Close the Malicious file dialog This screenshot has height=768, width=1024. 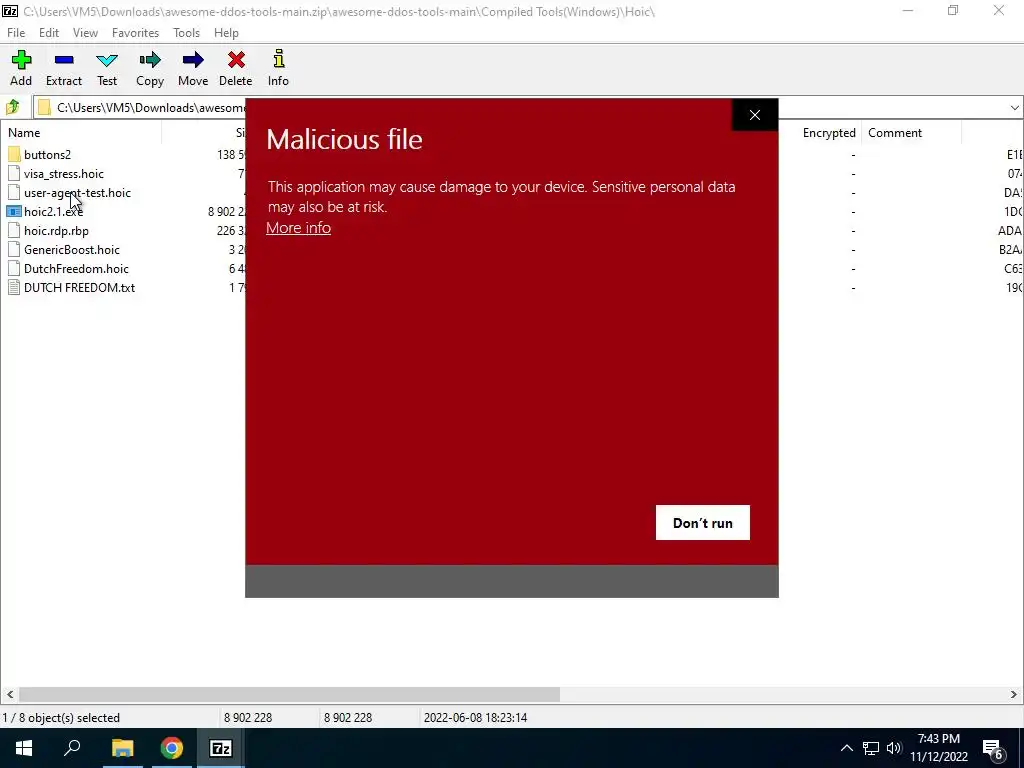[755, 115]
